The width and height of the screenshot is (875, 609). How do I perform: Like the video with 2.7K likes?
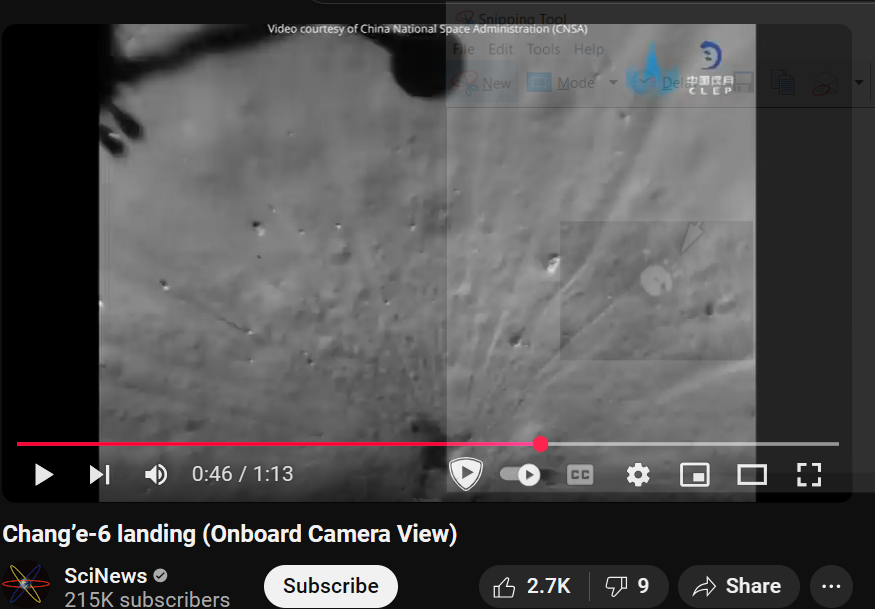tap(533, 586)
